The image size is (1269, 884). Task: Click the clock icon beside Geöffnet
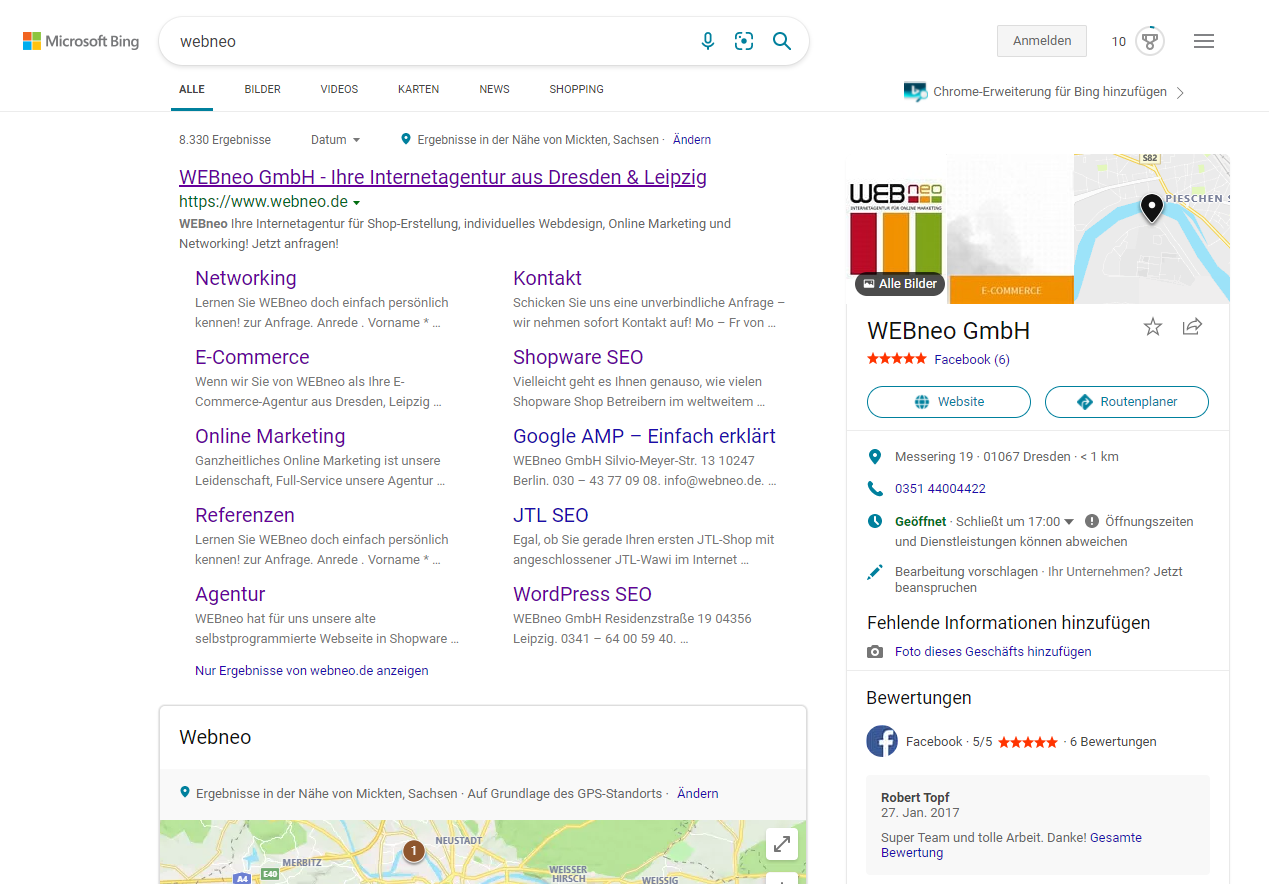(875, 521)
